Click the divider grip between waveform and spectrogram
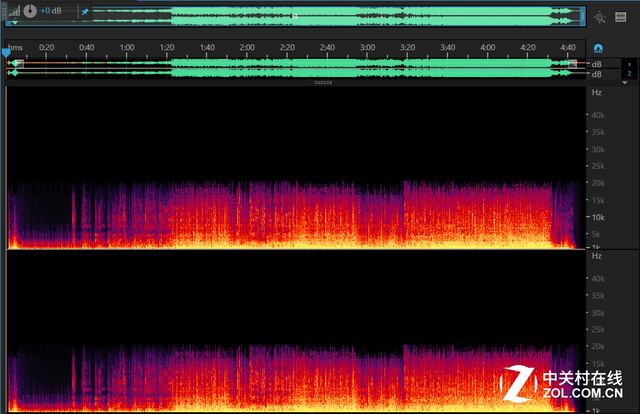The height and width of the screenshot is (414, 640). [322, 83]
